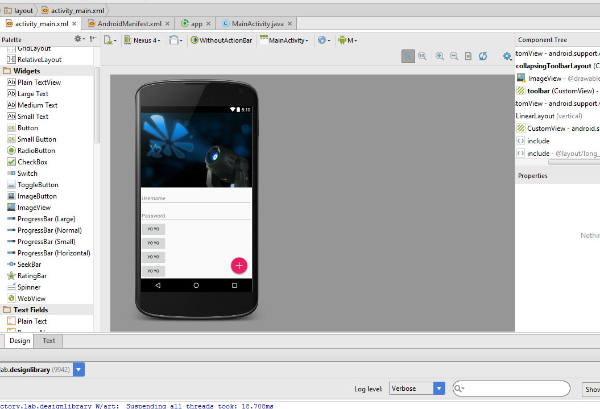Click the pink floating action button

click(x=240, y=265)
